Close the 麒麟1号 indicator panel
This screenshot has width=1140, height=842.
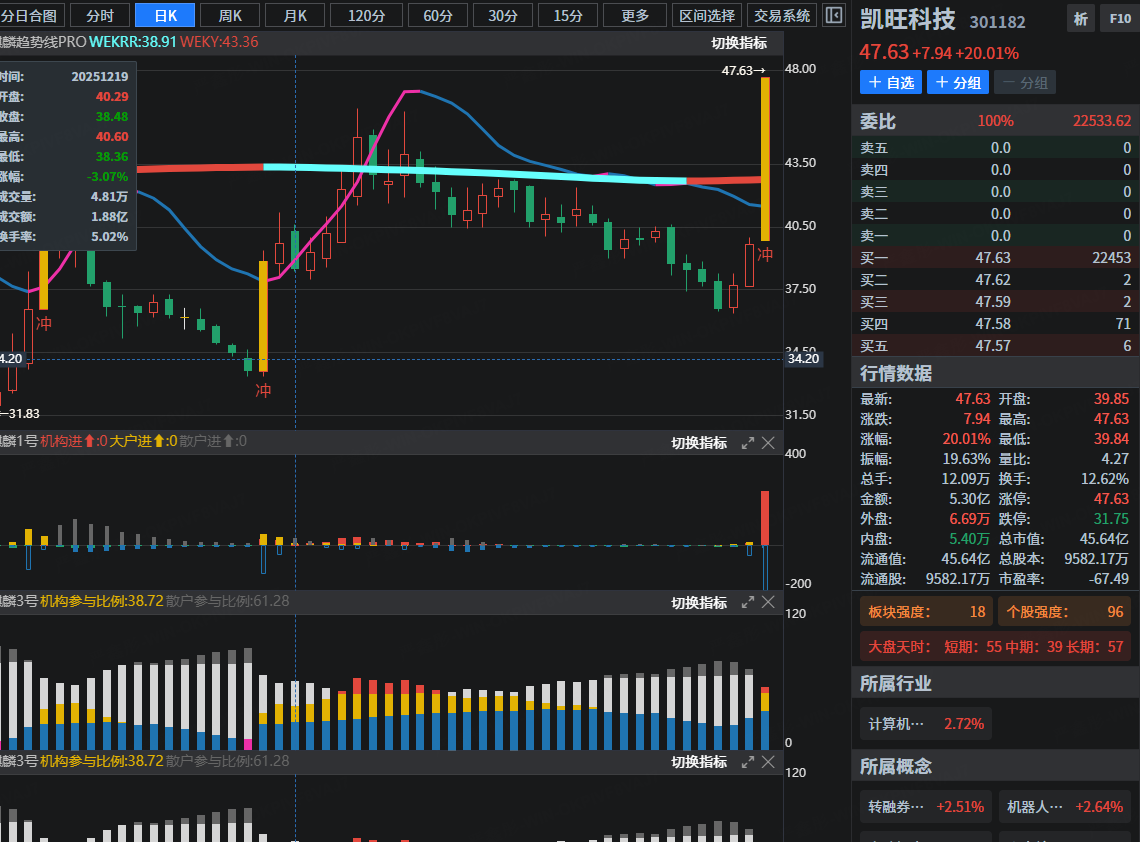(x=768, y=442)
